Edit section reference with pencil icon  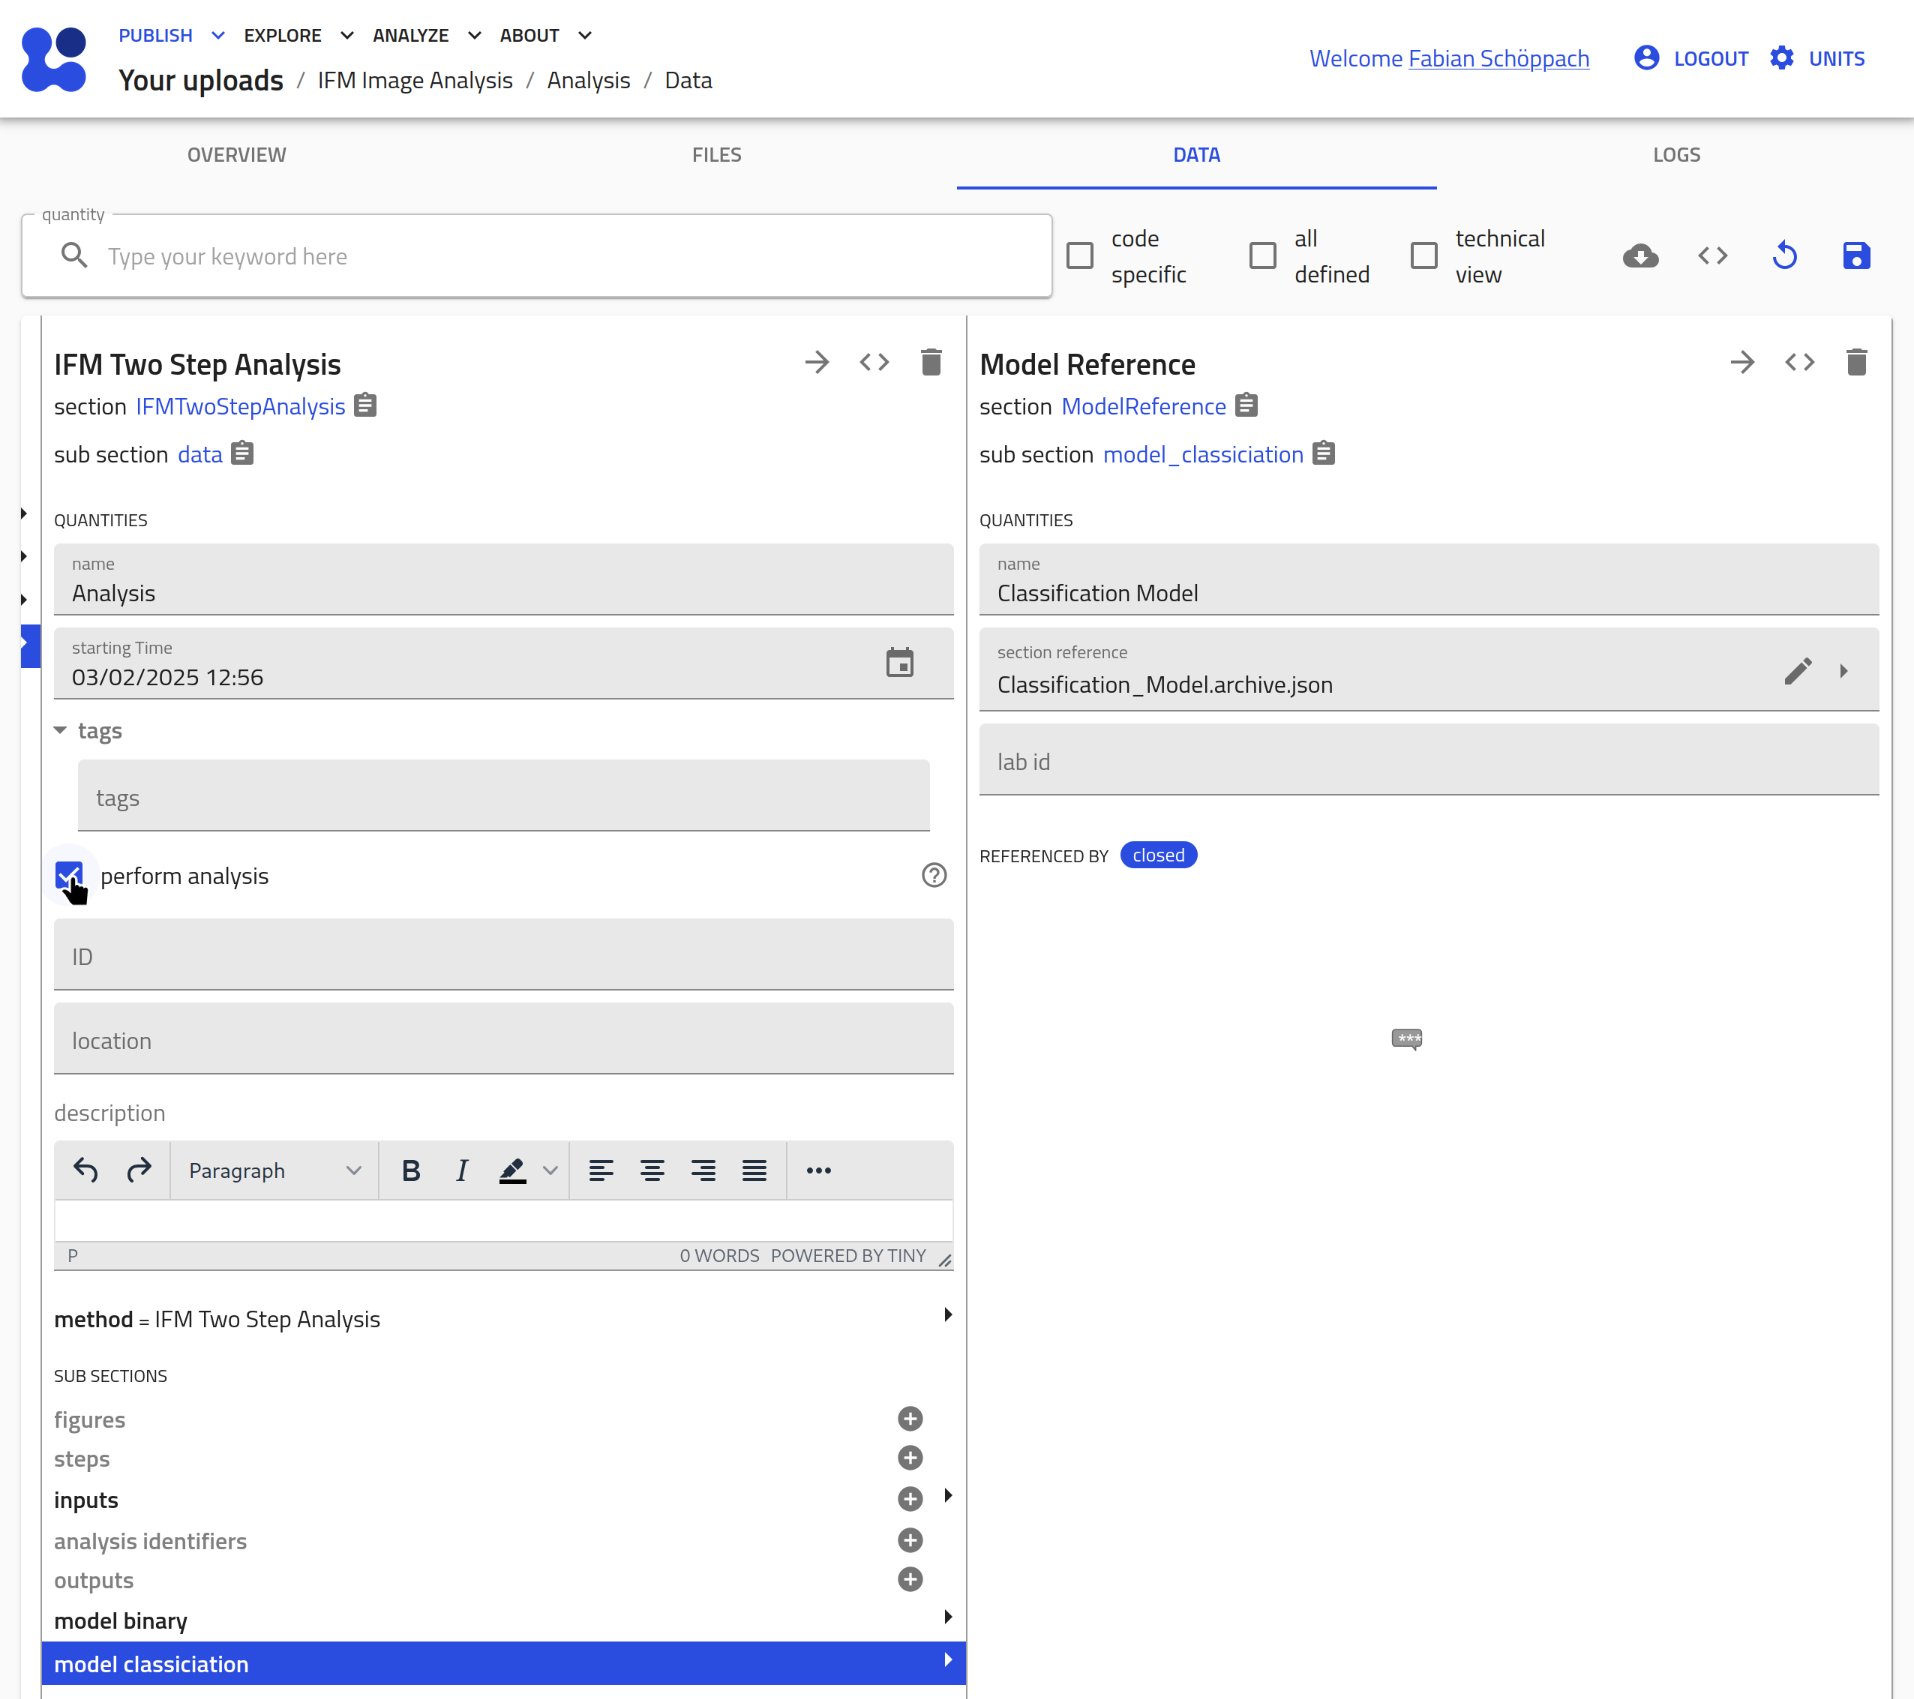(x=1797, y=671)
